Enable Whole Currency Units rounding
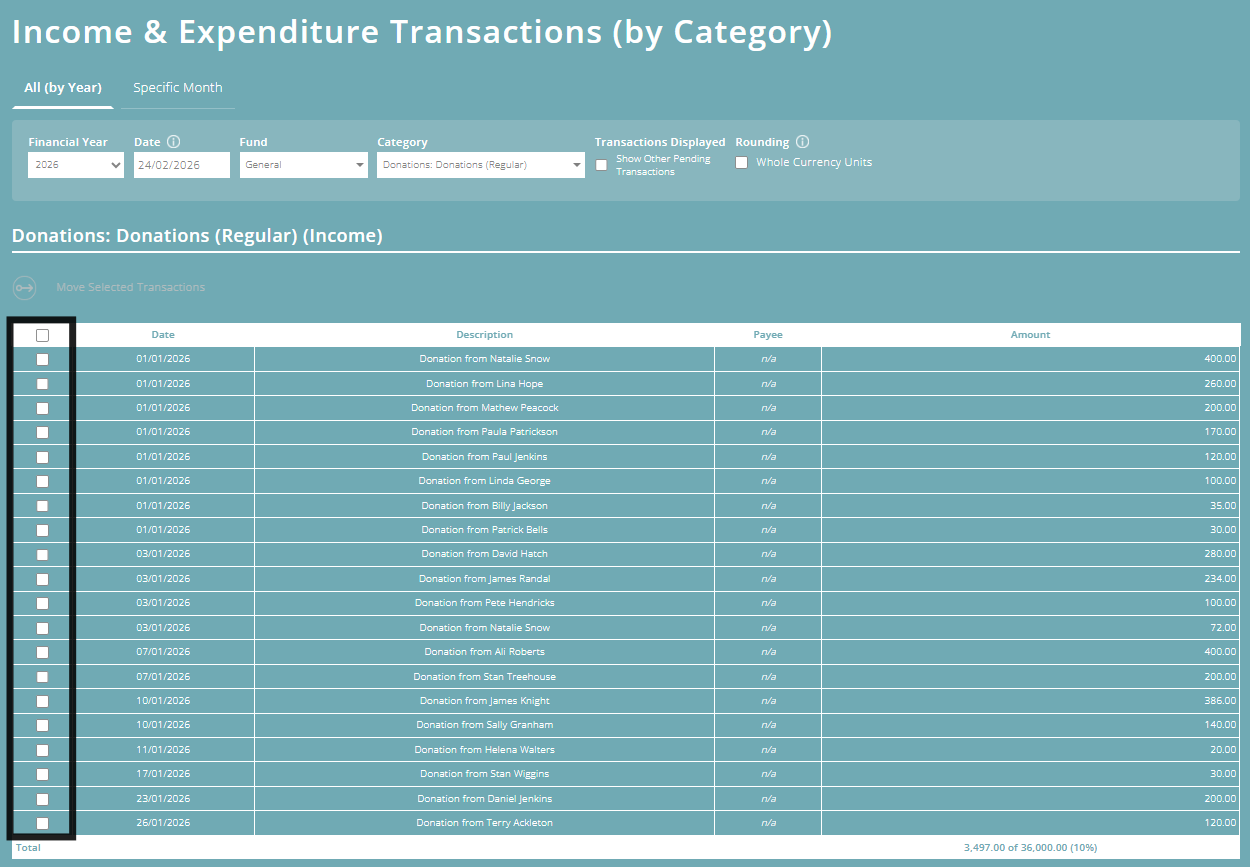The height and width of the screenshot is (867, 1250). point(741,162)
